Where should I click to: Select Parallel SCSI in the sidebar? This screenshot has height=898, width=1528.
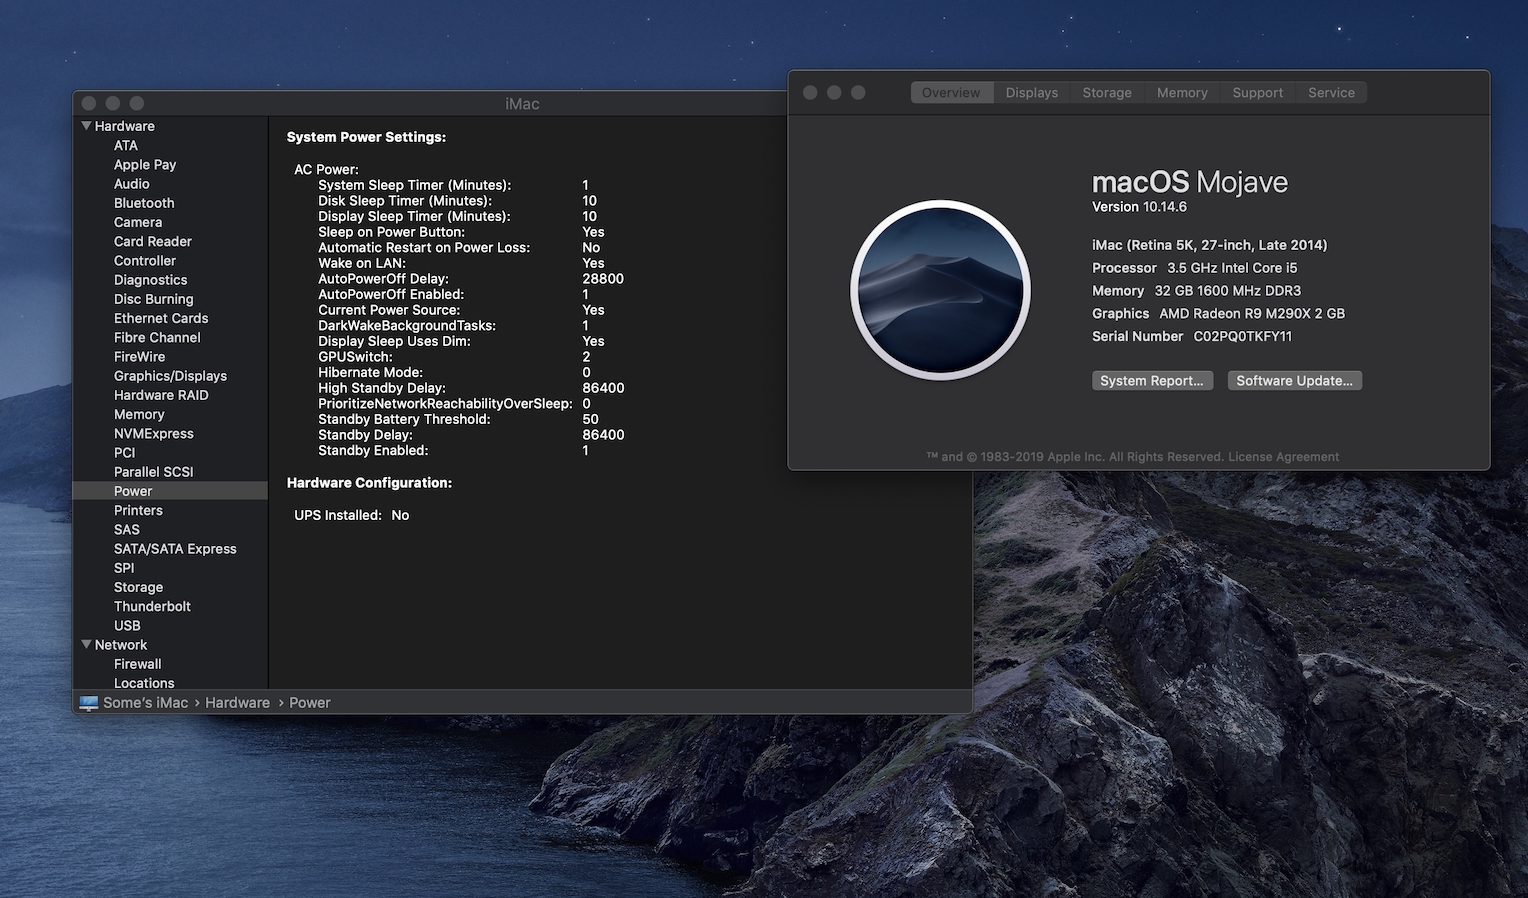click(x=154, y=472)
